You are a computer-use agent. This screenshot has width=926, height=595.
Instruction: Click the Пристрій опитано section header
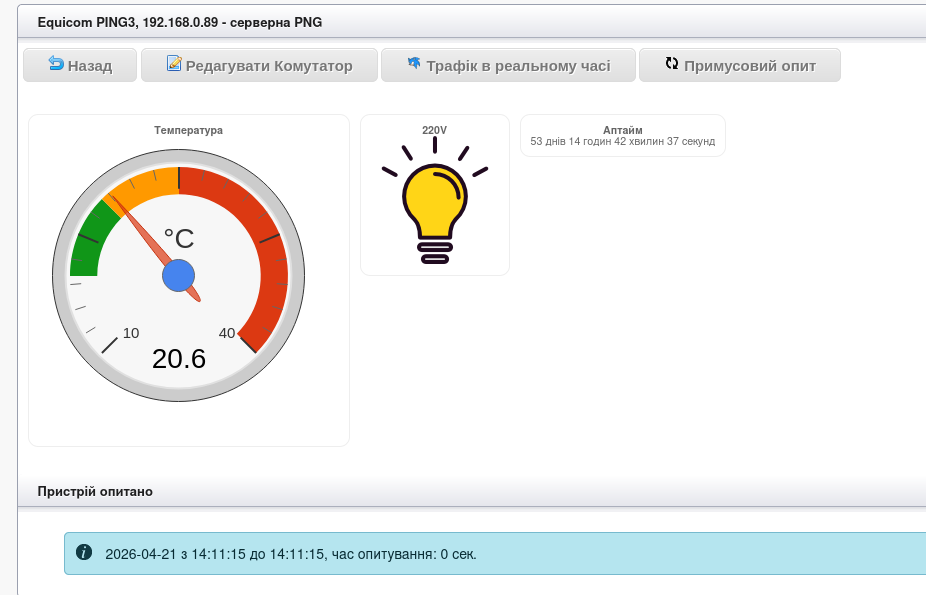pyautogui.click(x=95, y=491)
